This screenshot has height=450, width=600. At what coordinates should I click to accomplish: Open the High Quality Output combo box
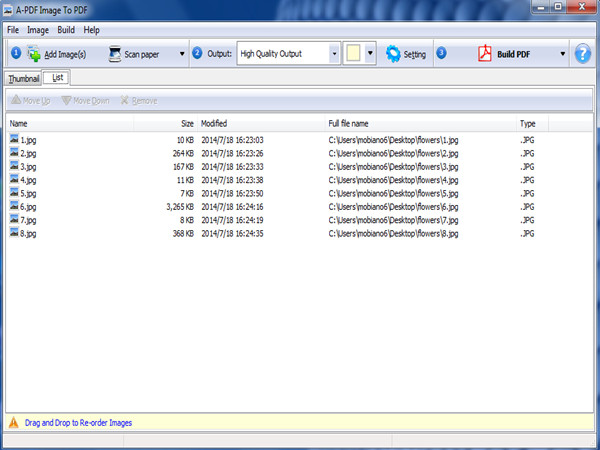pyautogui.click(x=288, y=54)
